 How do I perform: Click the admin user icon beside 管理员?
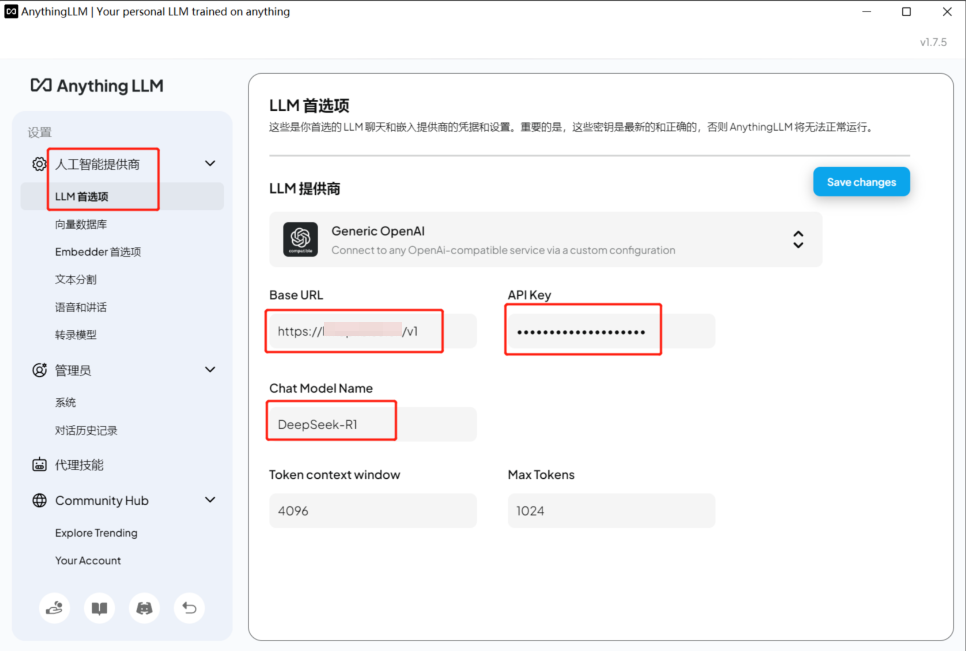pyautogui.click(x=39, y=370)
